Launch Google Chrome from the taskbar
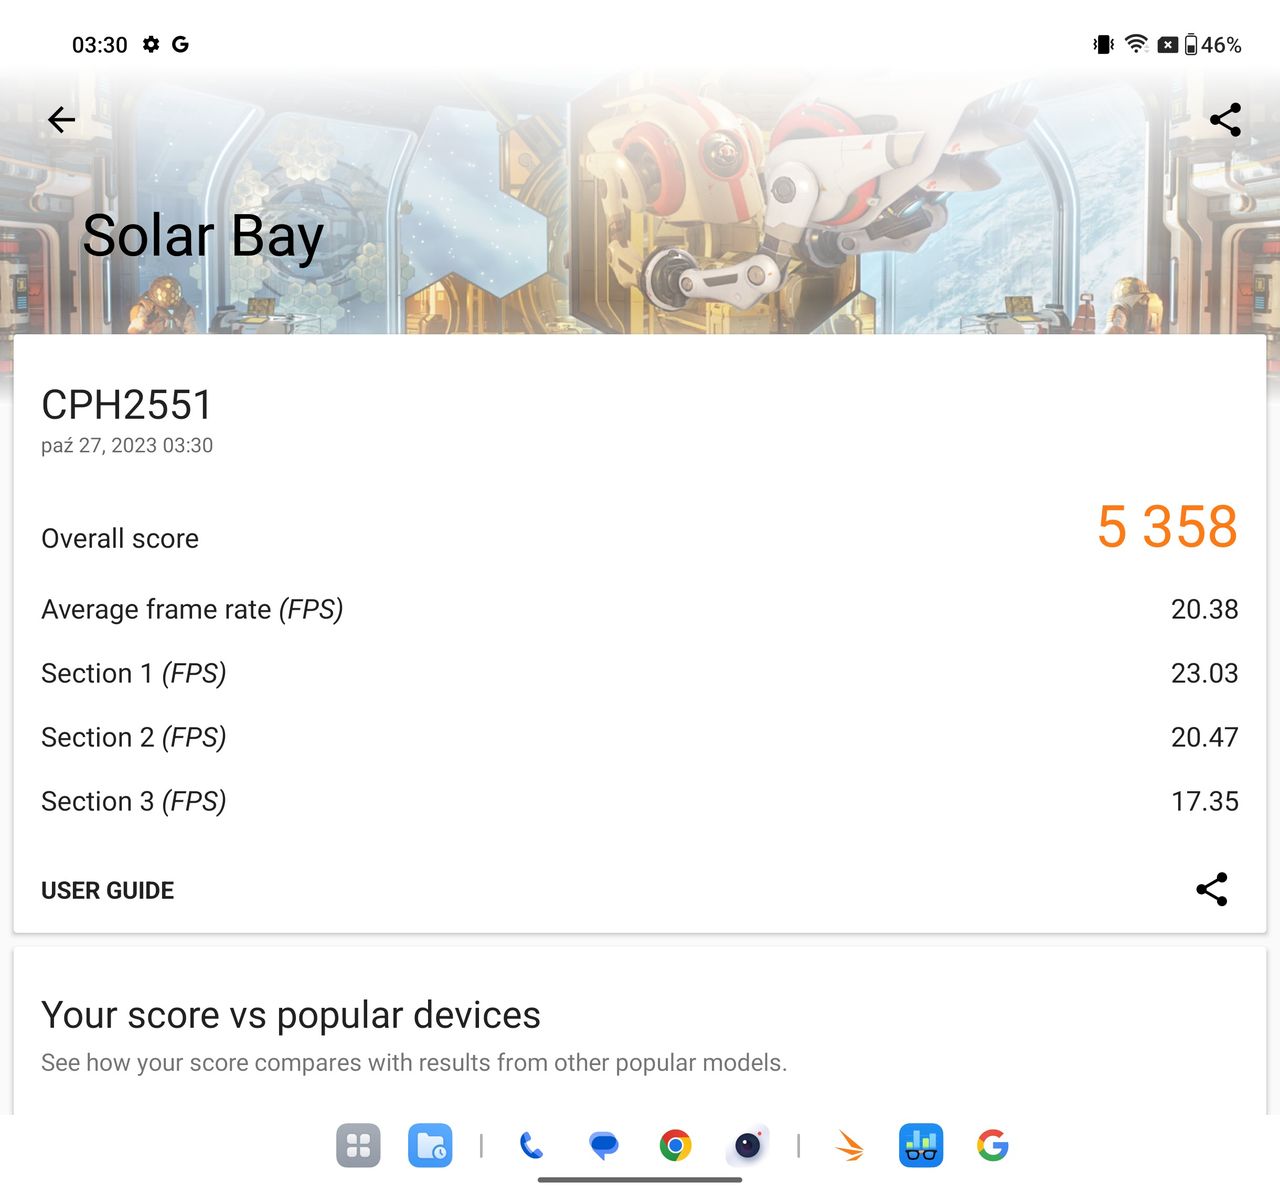This screenshot has width=1280, height=1190. (x=675, y=1145)
